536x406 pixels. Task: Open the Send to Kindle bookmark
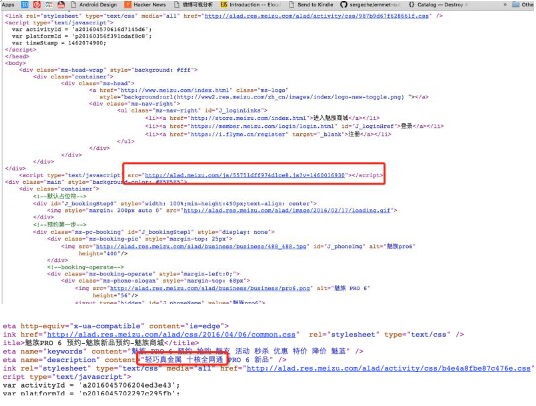click(x=311, y=5)
